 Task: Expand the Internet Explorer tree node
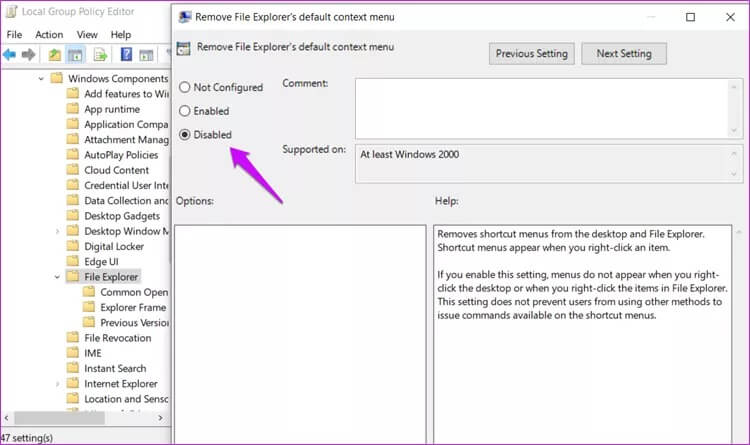pyautogui.click(x=57, y=384)
